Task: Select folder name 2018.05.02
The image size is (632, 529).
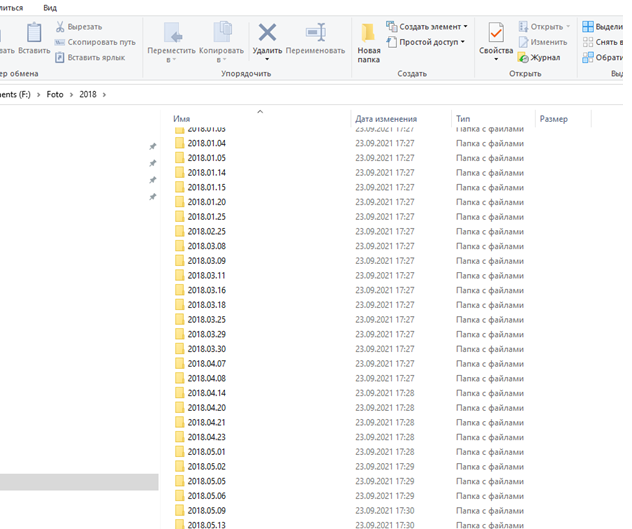Action: [206, 467]
